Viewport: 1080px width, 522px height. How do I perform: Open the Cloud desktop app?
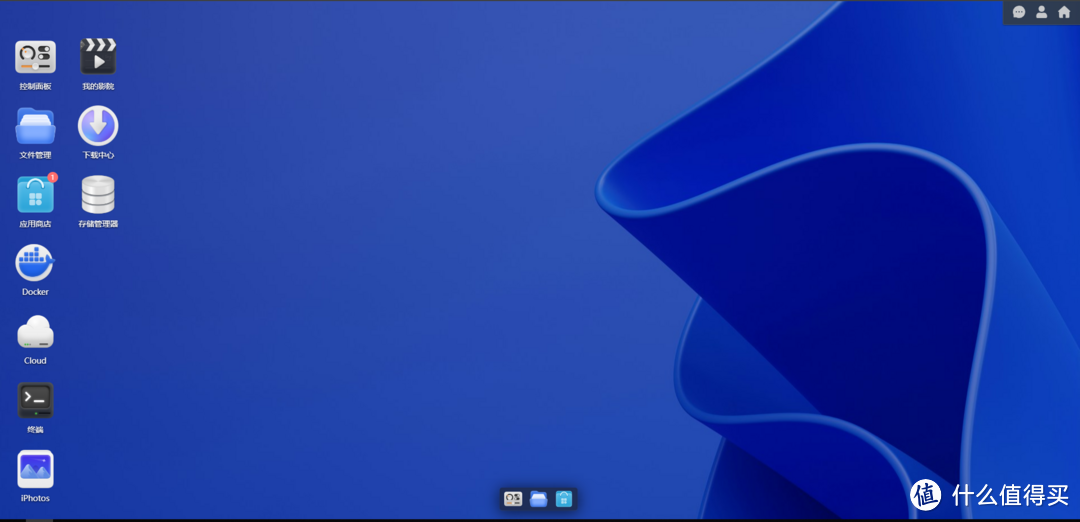tap(35, 332)
